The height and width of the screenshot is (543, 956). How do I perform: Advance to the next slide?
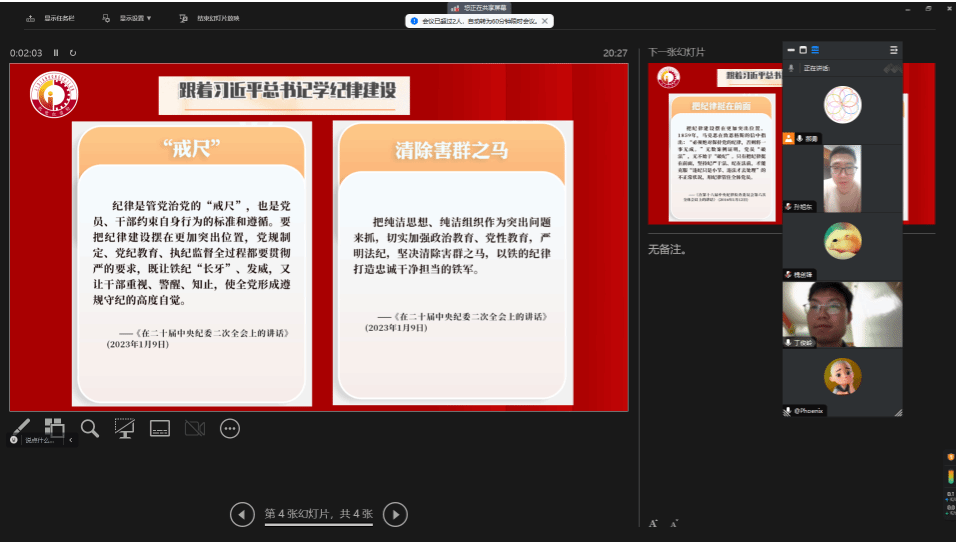(396, 514)
